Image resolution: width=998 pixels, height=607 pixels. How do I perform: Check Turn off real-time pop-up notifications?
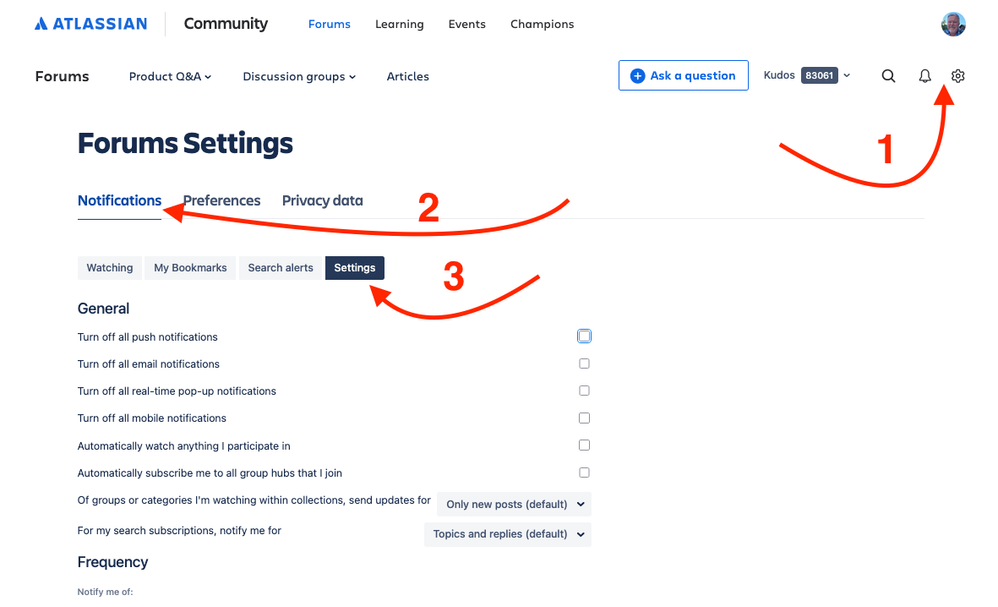click(584, 391)
